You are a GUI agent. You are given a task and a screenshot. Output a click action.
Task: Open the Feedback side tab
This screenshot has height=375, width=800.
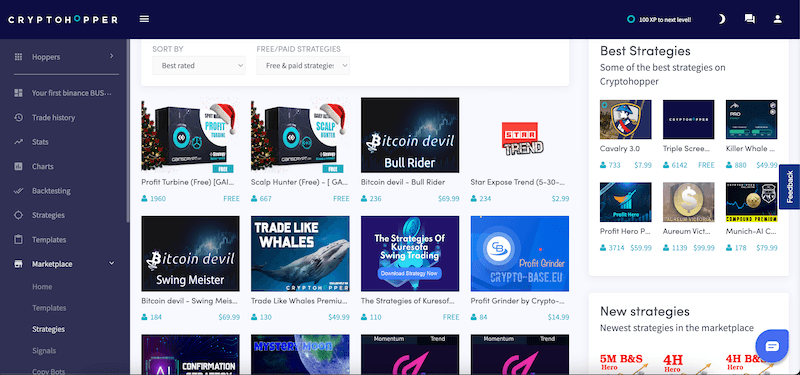790,187
